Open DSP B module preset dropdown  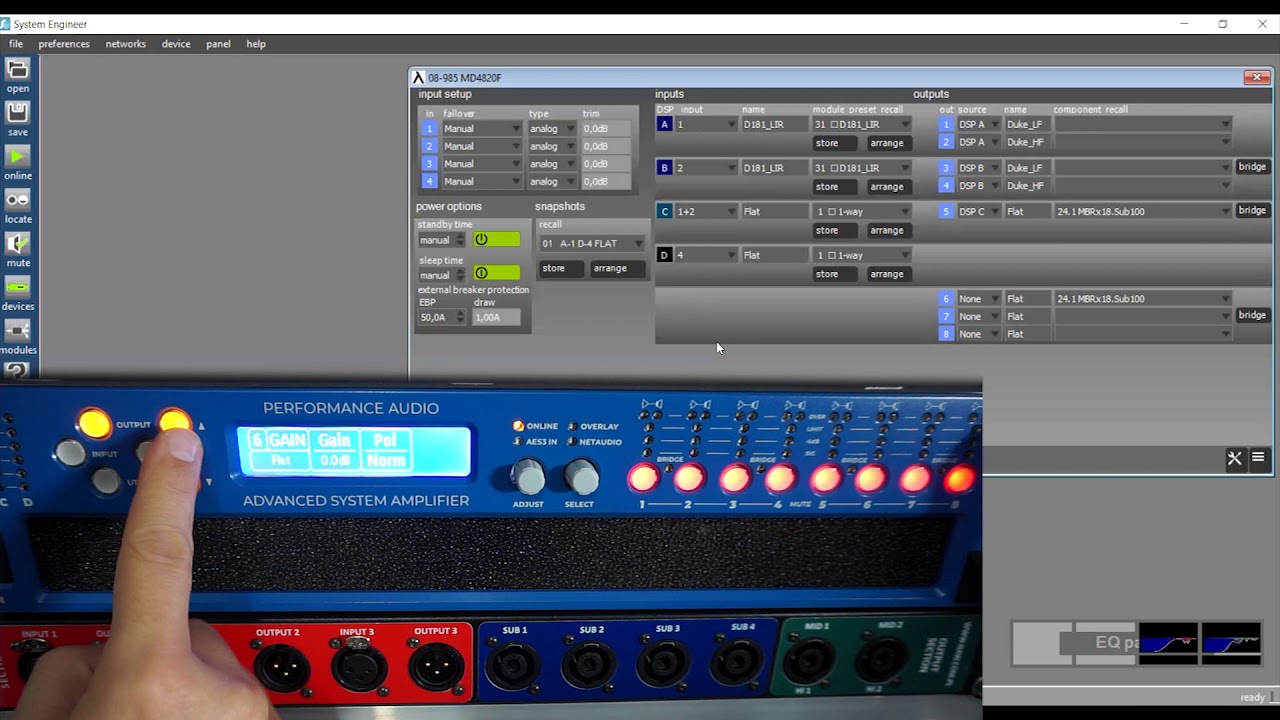[861, 168]
